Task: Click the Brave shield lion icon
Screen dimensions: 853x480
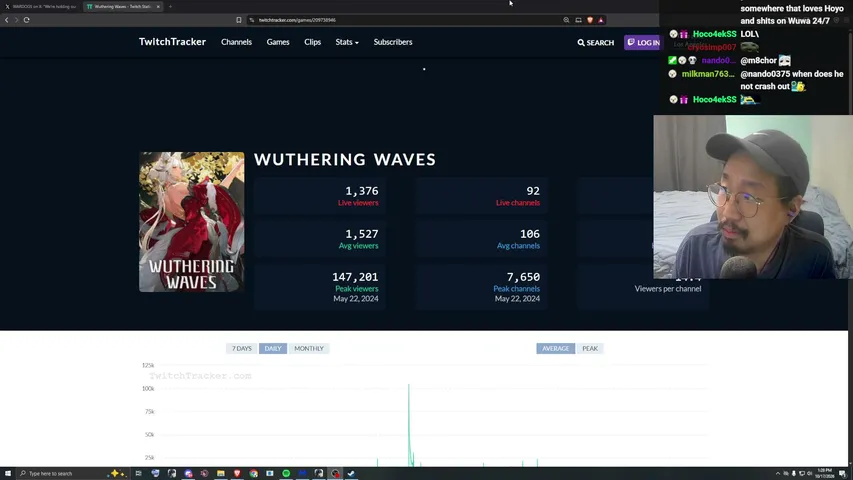Action: [x=590, y=20]
